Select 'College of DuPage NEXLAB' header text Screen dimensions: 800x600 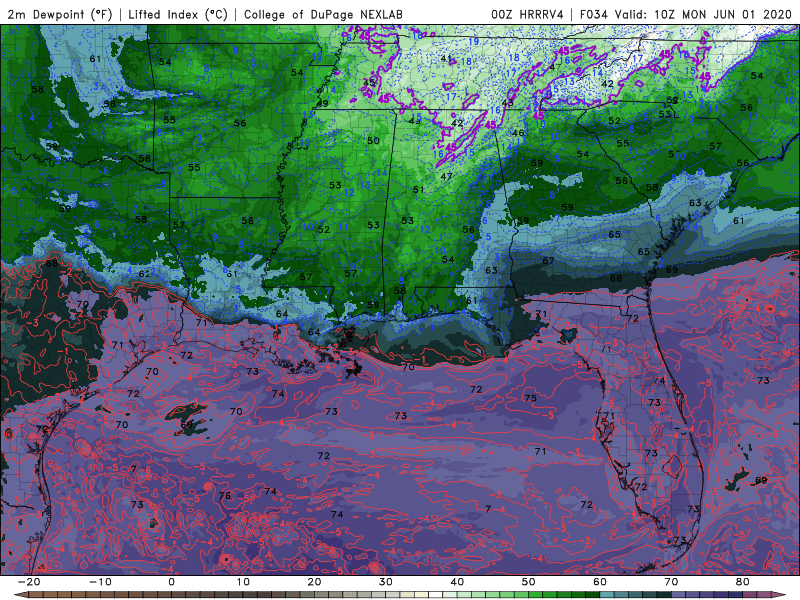[x=323, y=14]
